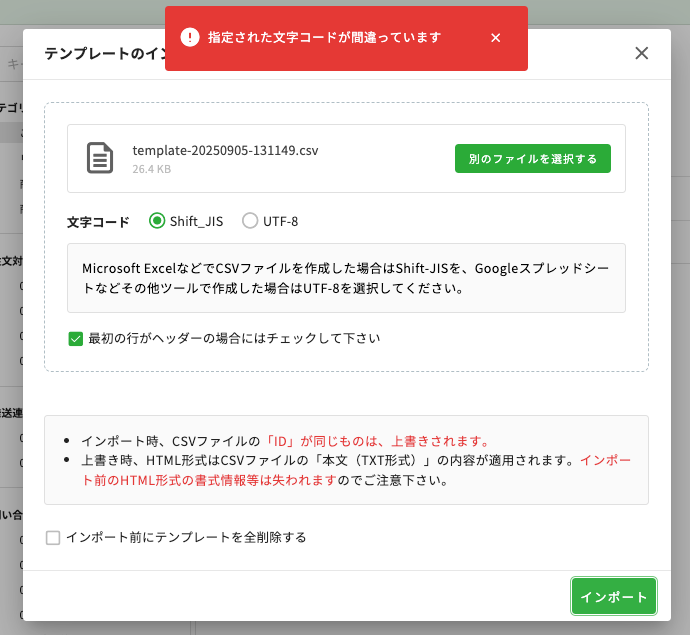Click the exclamation icon in error toast
This screenshot has height=635, width=690.
pos(189,37)
